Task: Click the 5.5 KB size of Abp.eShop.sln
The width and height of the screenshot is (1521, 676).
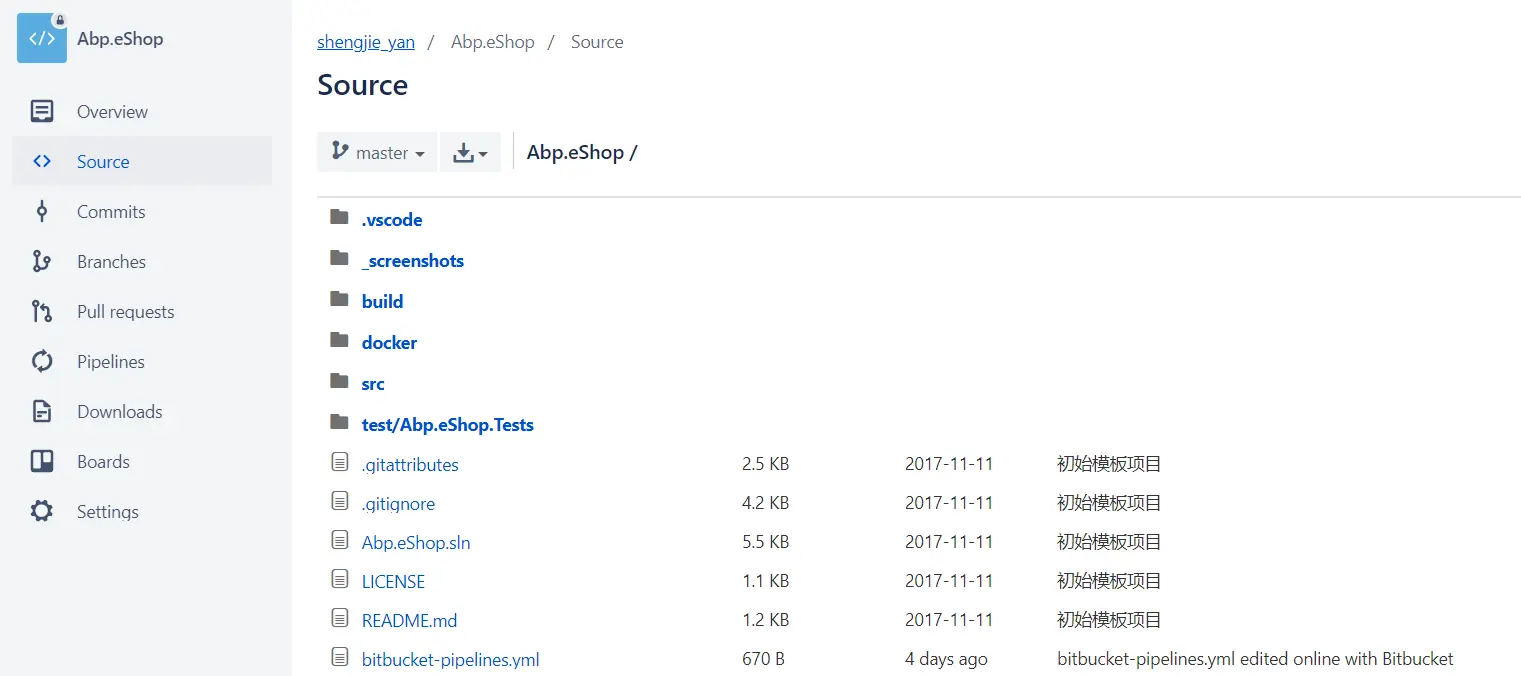Action: 765,542
